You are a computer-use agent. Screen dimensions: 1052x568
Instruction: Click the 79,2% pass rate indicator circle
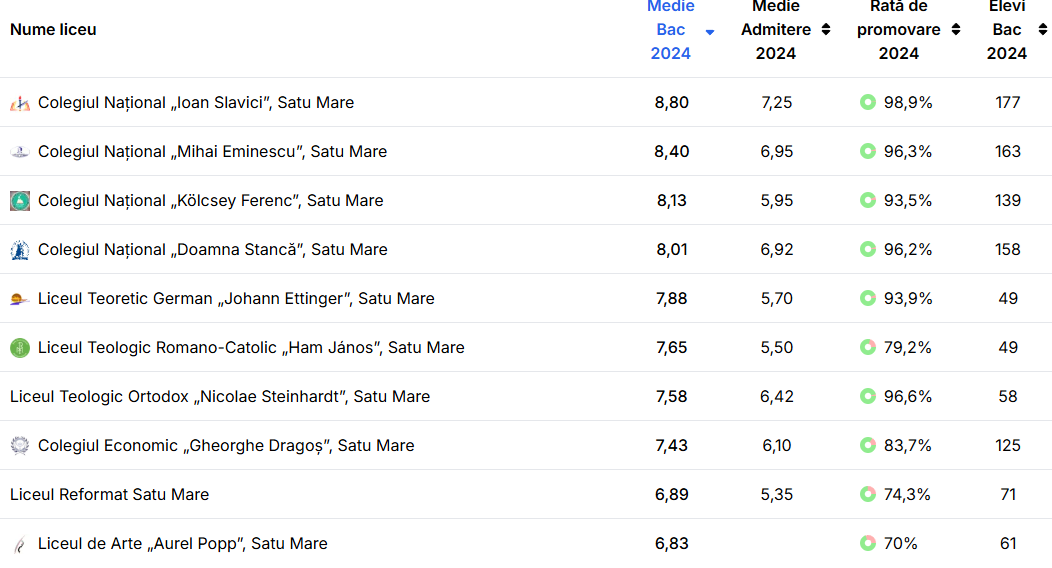point(868,347)
